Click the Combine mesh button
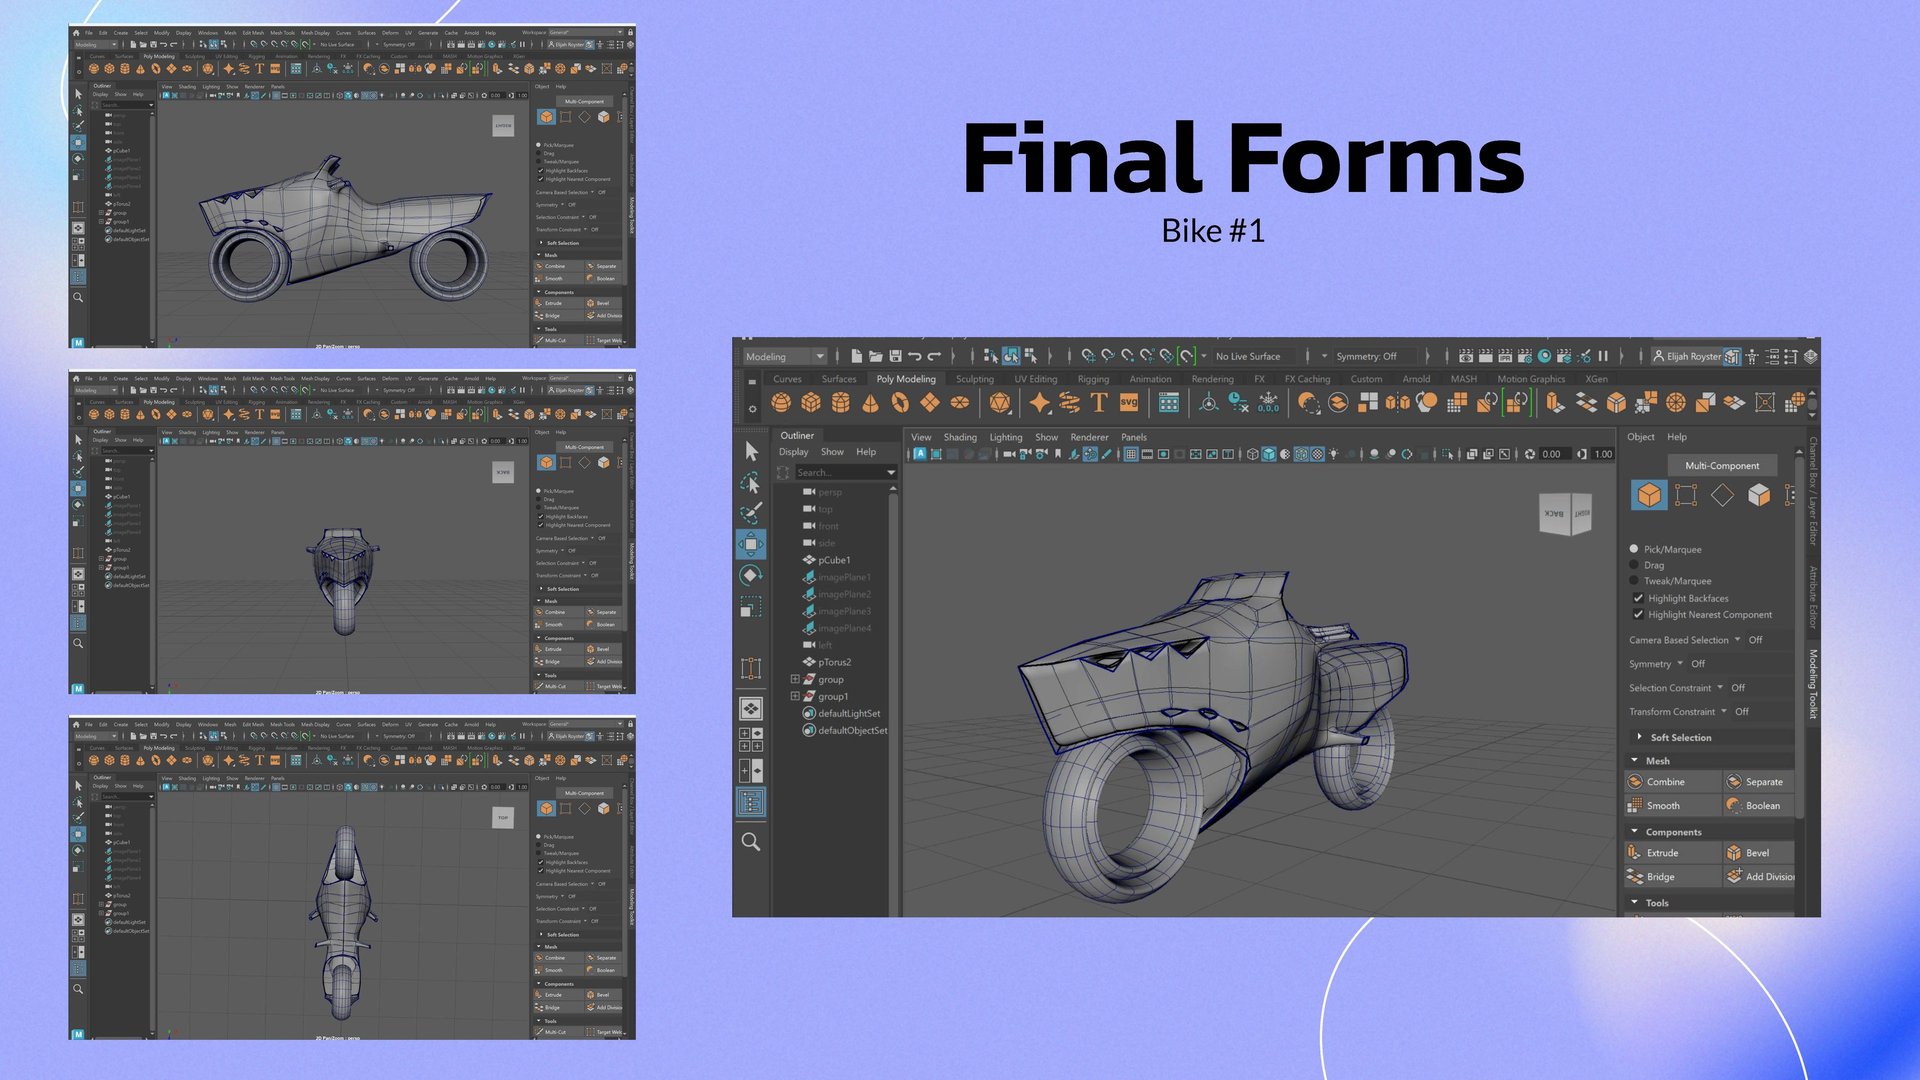Screen dimensions: 1920x1080 tap(1673, 782)
